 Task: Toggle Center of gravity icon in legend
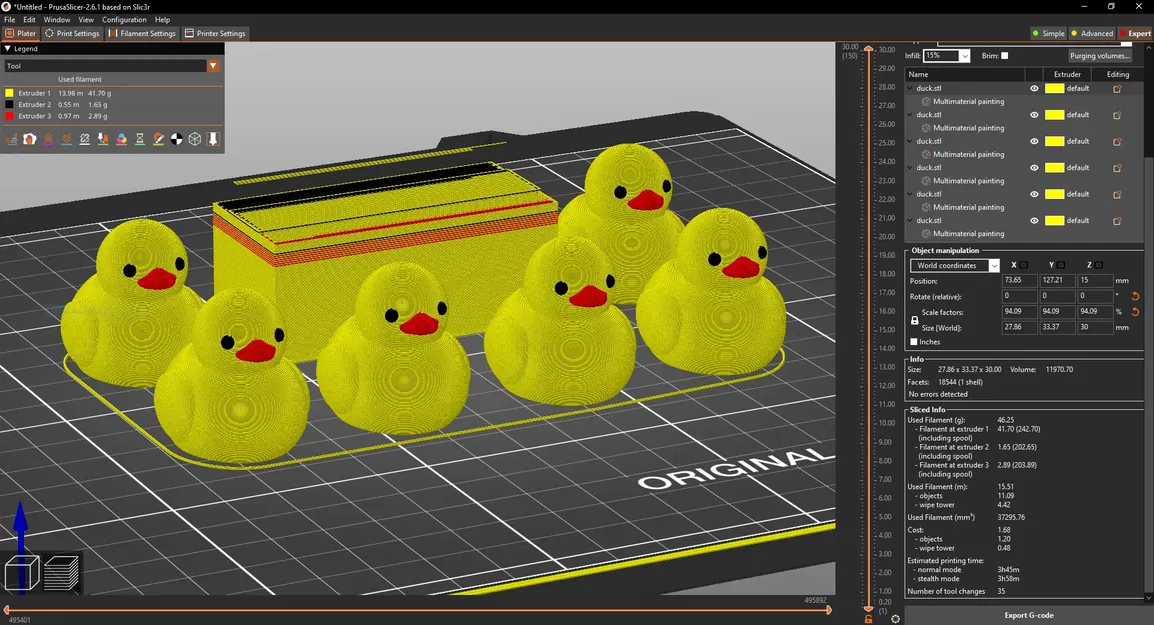pos(177,139)
